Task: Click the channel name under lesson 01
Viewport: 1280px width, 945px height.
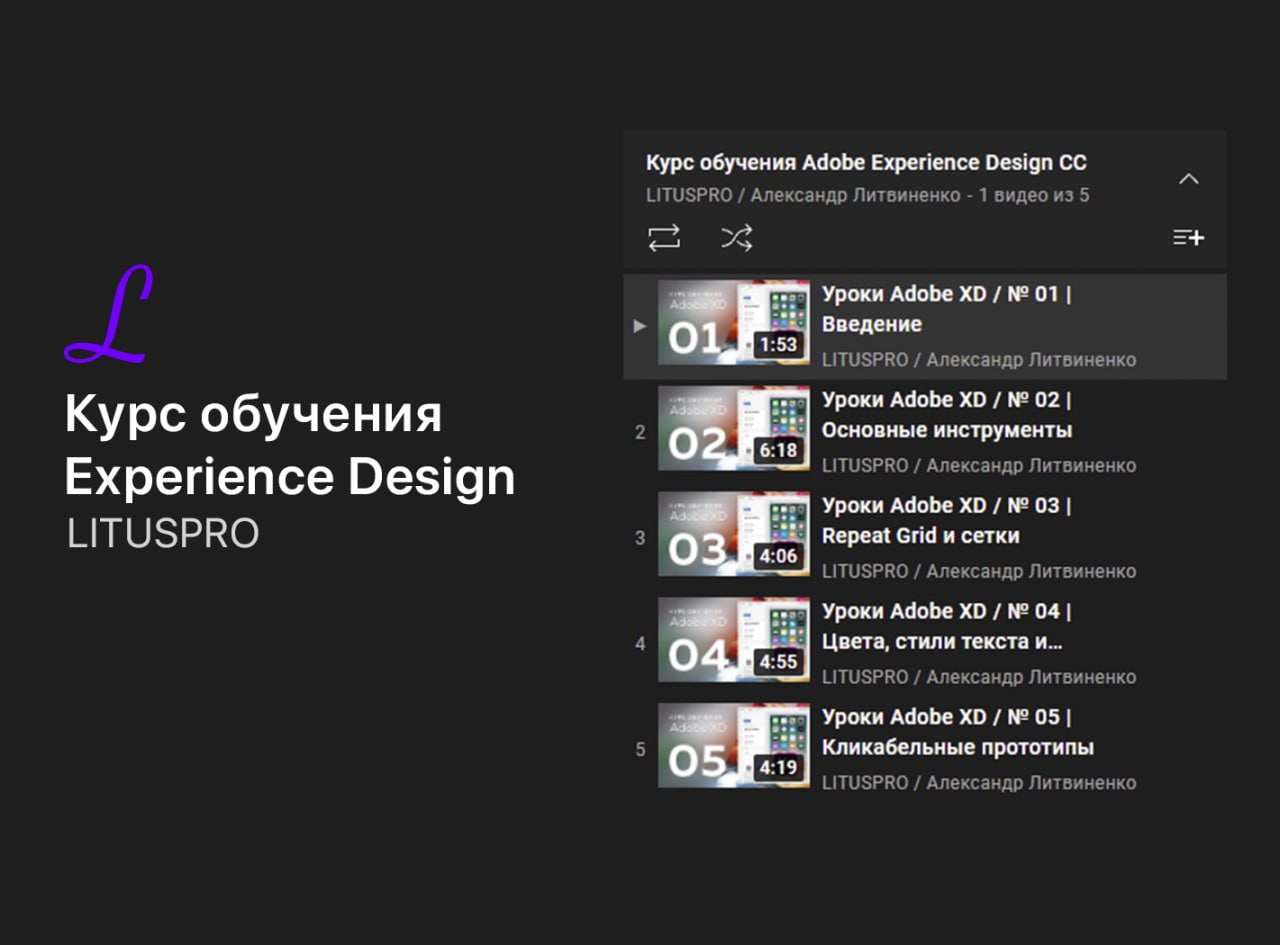Action: click(978, 360)
